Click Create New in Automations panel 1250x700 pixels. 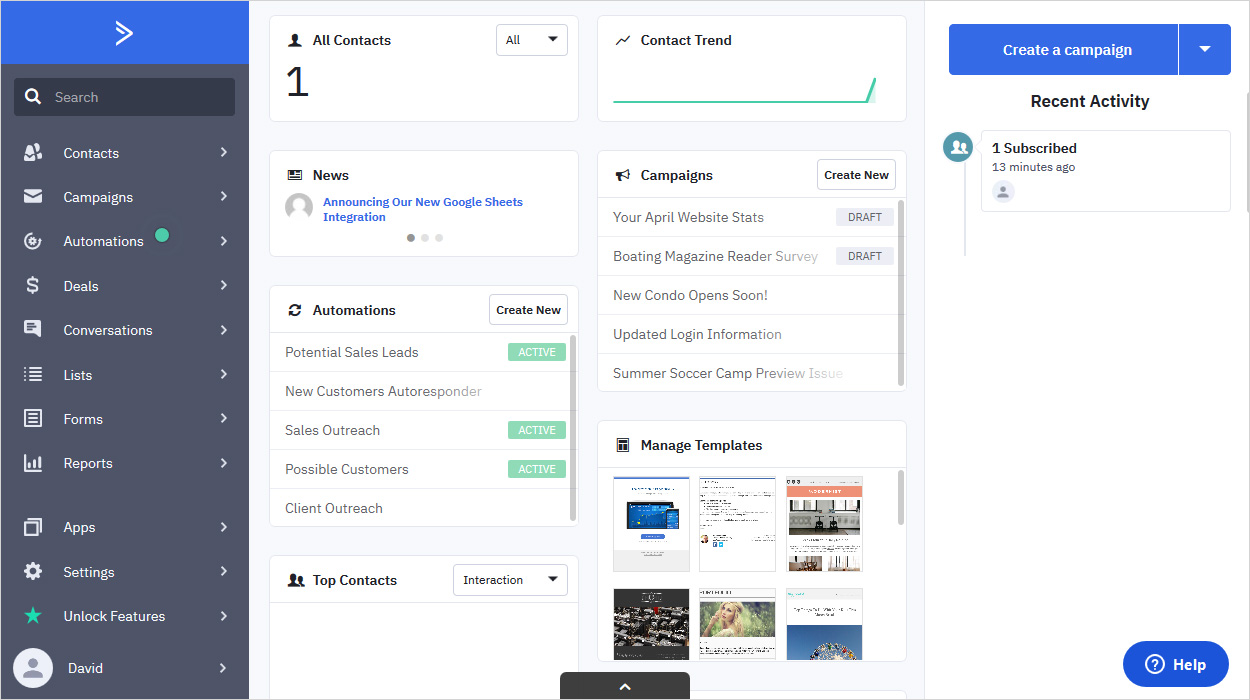coord(528,310)
